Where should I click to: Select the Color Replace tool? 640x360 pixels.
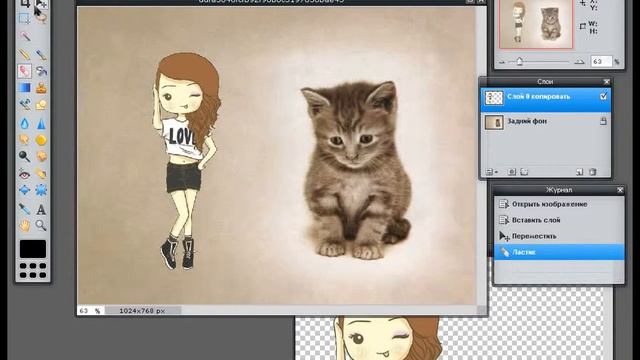coord(25,105)
